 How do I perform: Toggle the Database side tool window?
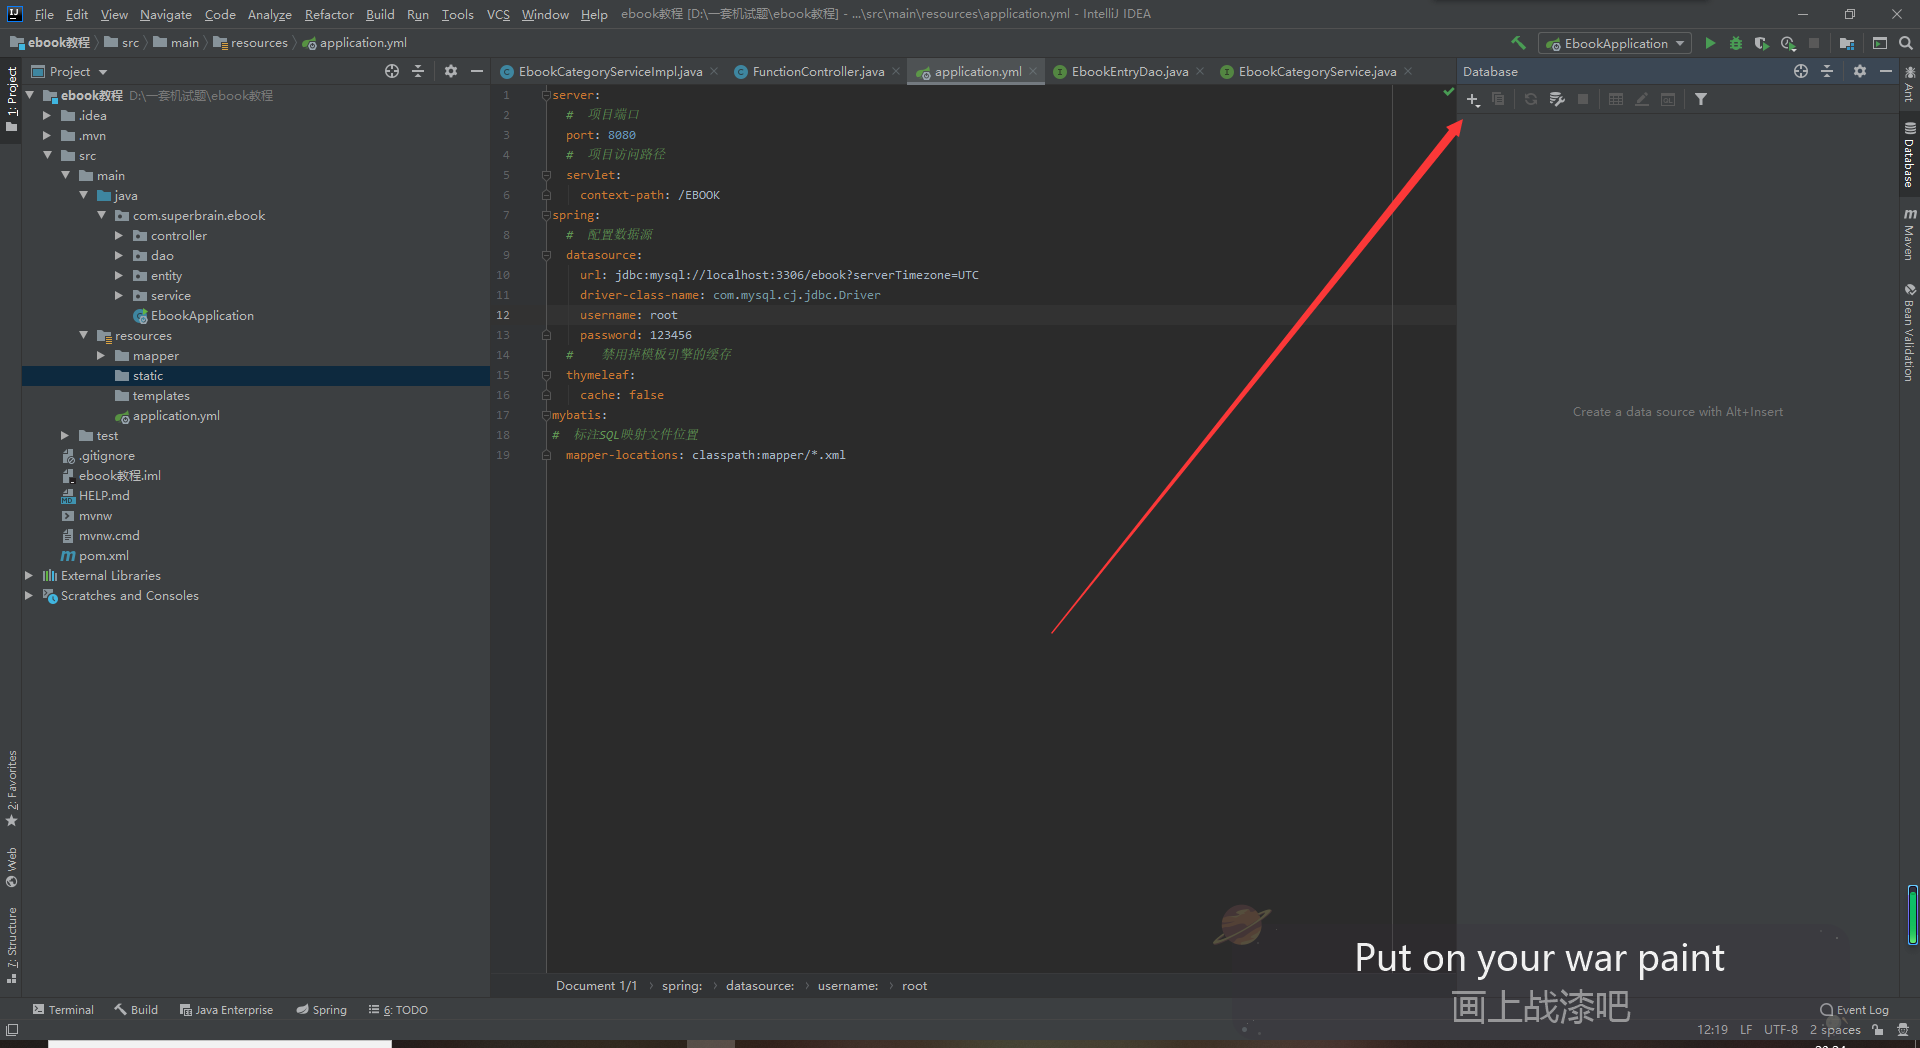pos(1909,156)
